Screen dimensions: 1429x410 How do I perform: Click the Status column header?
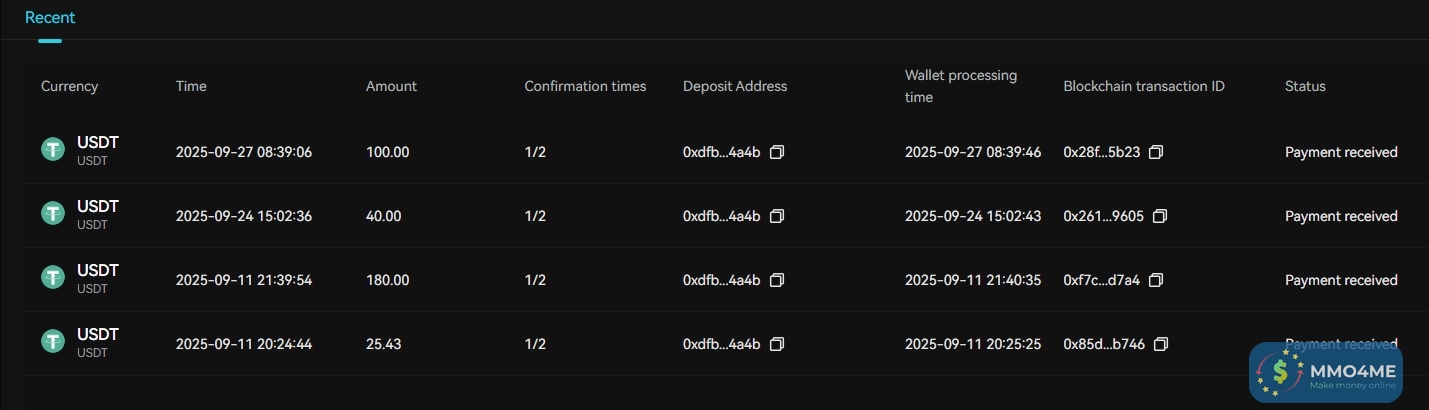pyautogui.click(x=1305, y=86)
